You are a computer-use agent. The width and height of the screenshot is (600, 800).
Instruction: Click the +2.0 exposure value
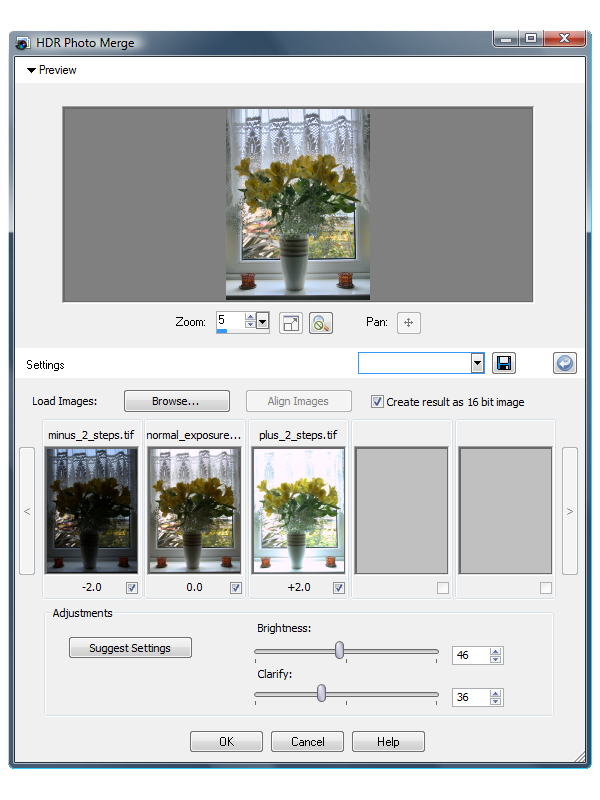299,587
